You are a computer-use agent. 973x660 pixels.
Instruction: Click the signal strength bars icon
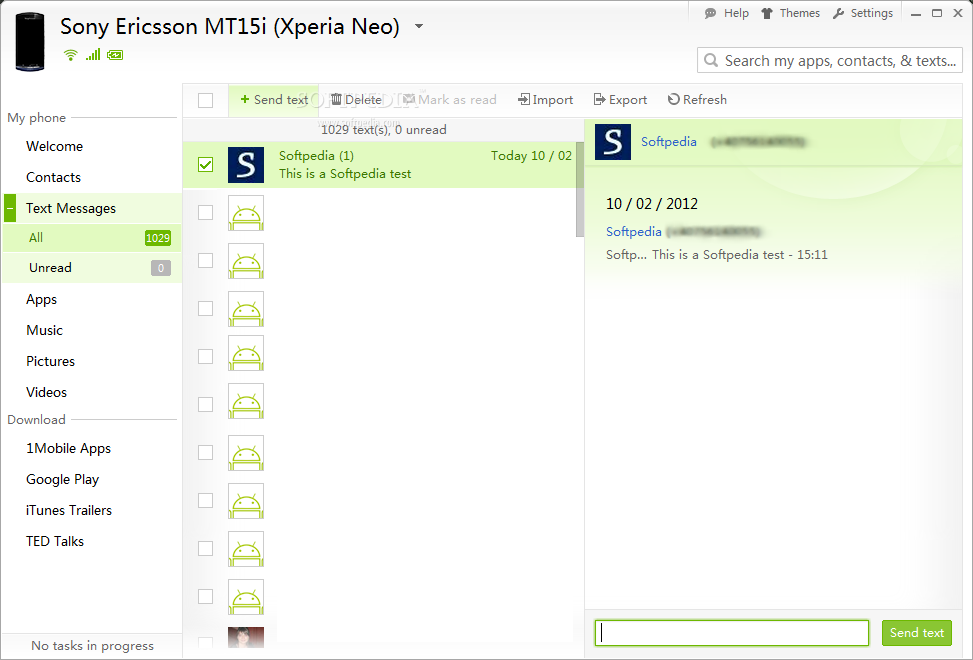93,55
